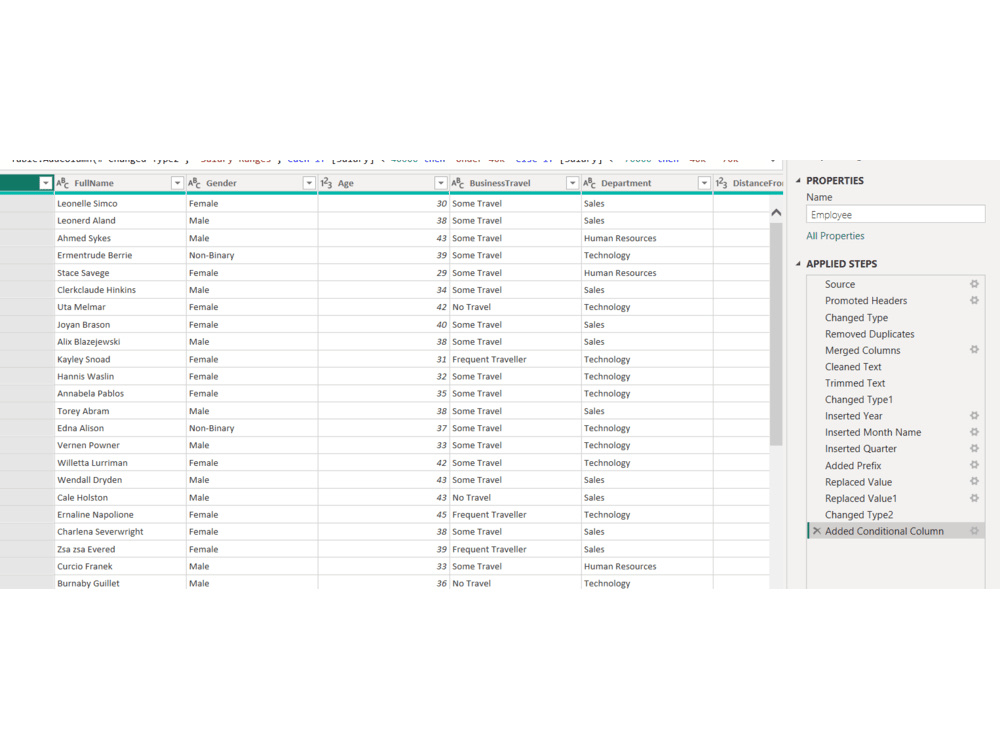
Task: Open the Gender column filter dropdown
Action: (x=309, y=183)
